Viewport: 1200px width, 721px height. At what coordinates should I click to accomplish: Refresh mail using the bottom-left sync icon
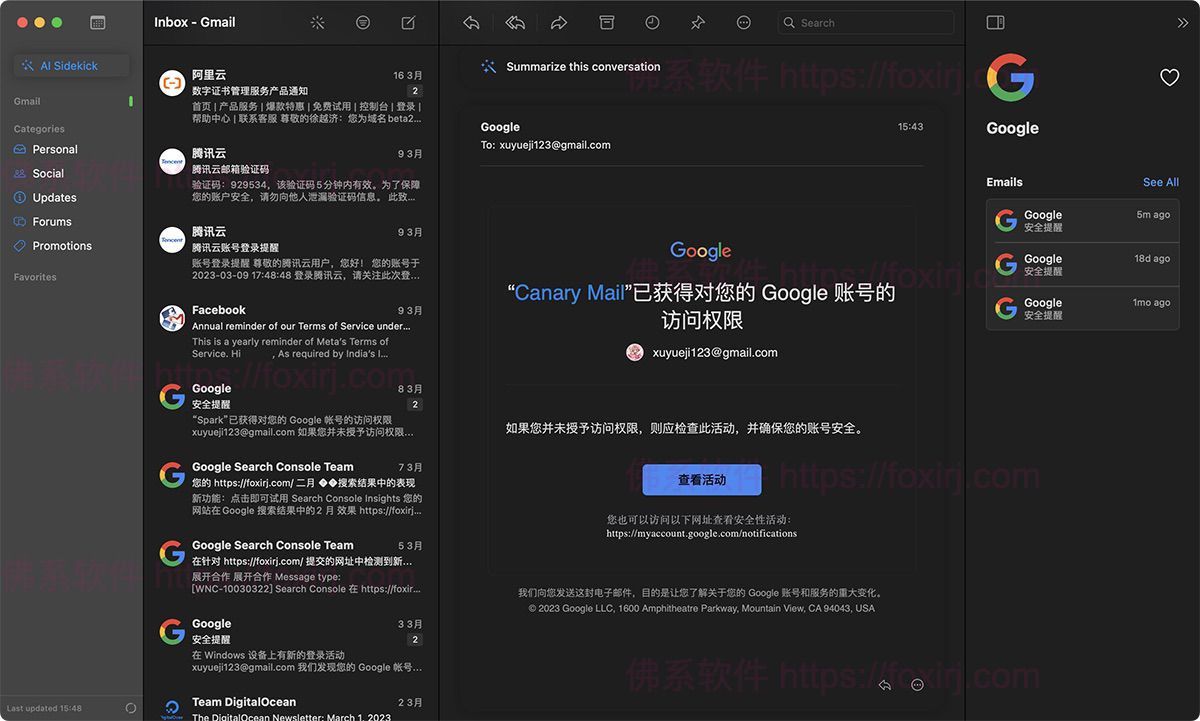coord(129,707)
